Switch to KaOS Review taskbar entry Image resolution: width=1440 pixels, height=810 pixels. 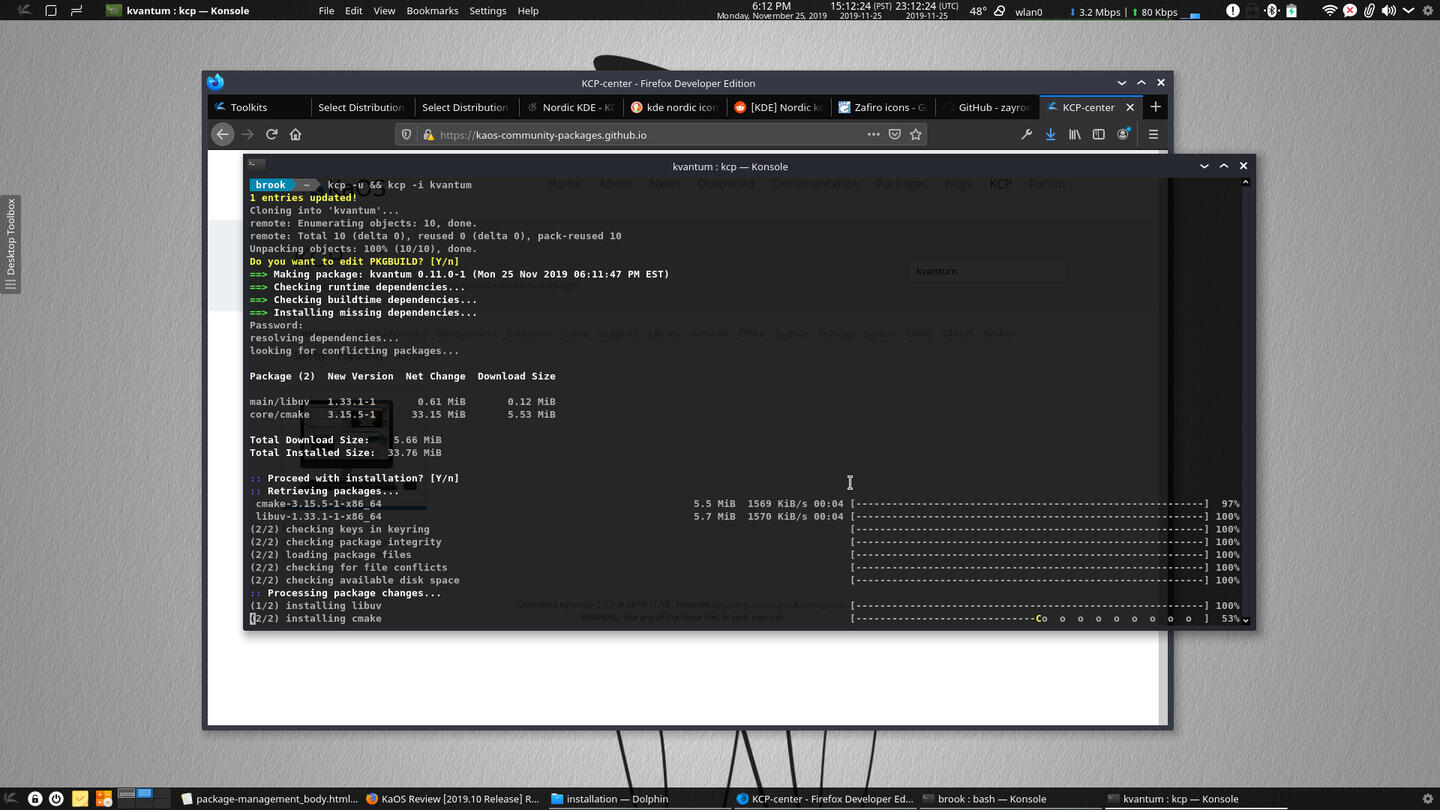(x=453, y=799)
